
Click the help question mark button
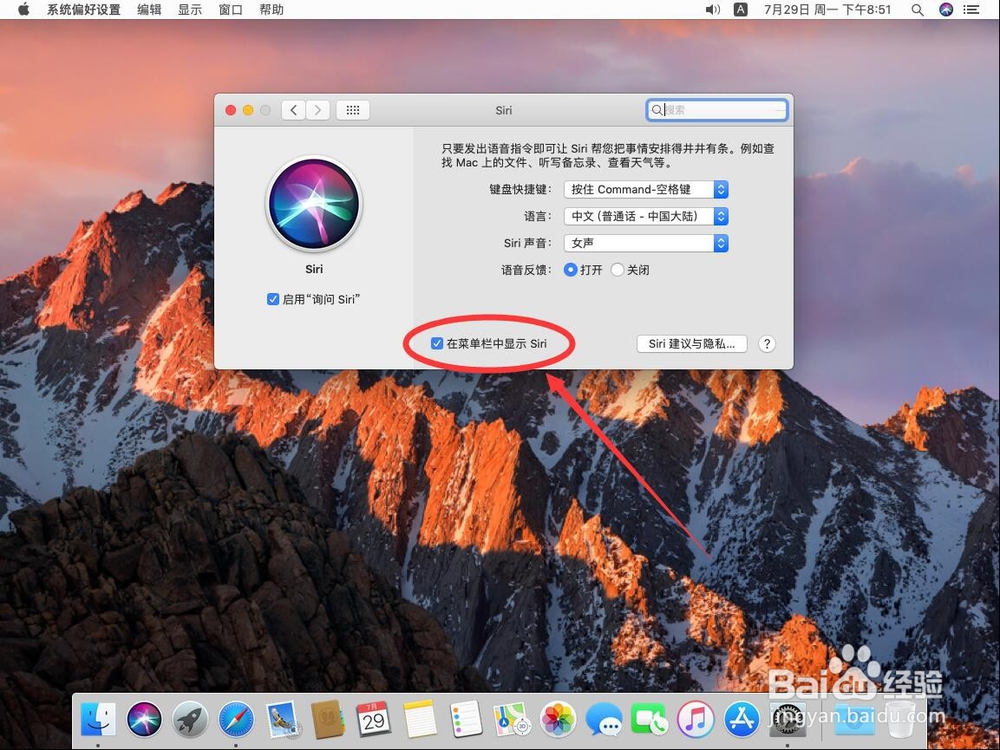coord(767,344)
